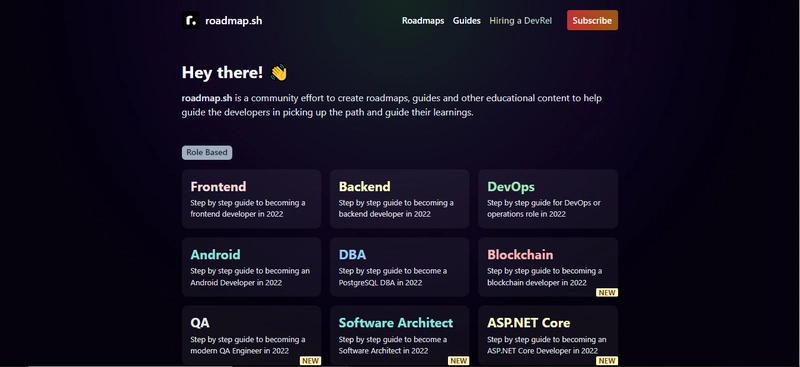Click the Subscribe button
Screen dimensions: 800x367
click(592, 20)
